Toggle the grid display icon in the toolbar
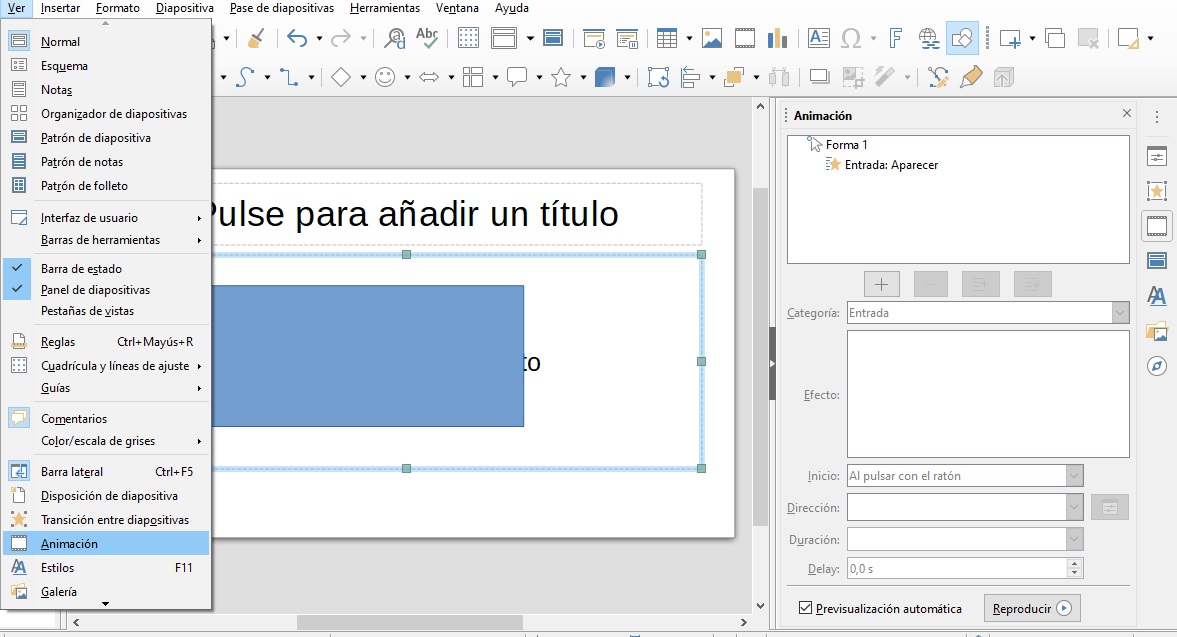This screenshot has height=637, width=1177. pyautogui.click(x=468, y=38)
